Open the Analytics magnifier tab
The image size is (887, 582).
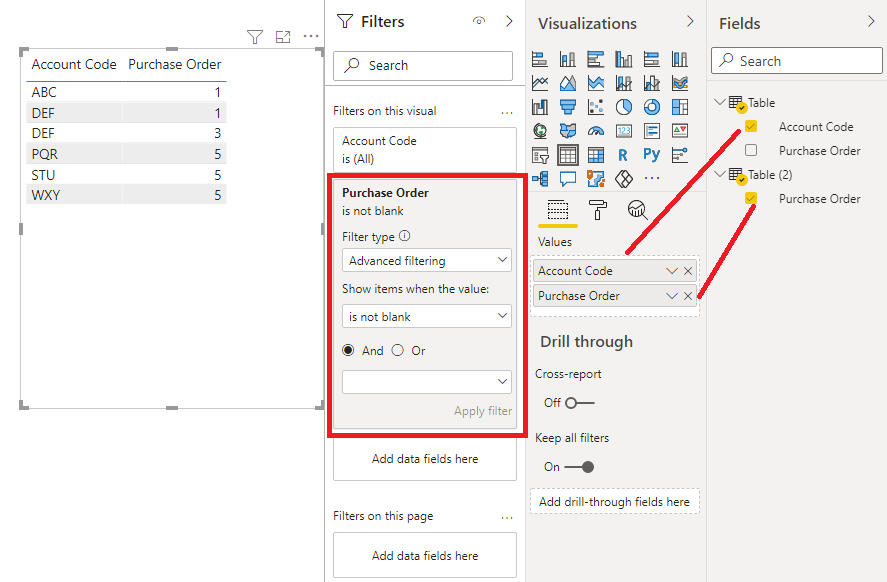[638, 210]
